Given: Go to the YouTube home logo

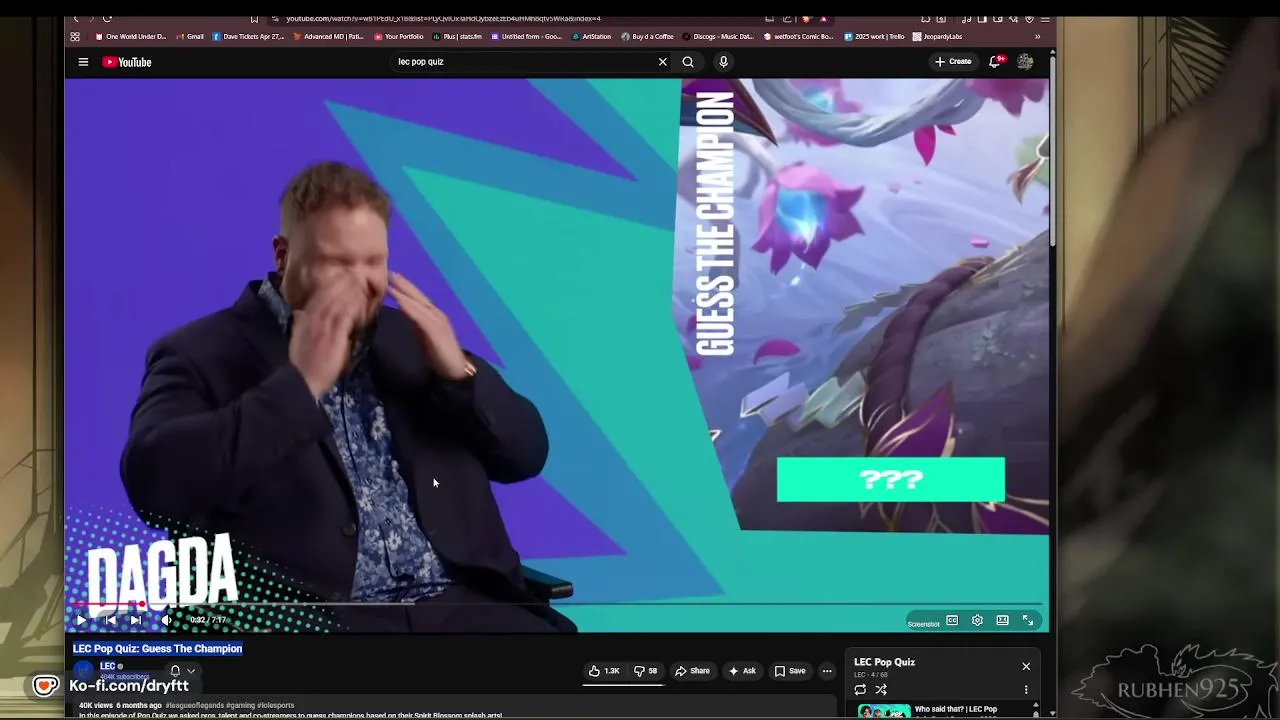Looking at the screenshot, I should pyautogui.click(x=127, y=62).
